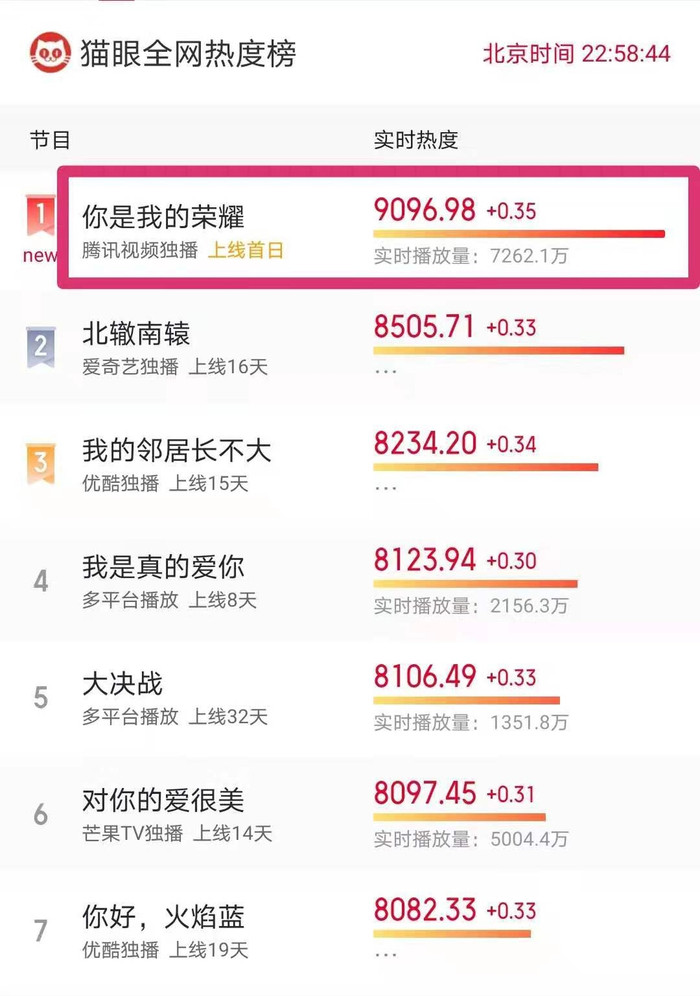Open the show 你是我的荣耀
The height and width of the screenshot is (996, 700).
point(163,217)
